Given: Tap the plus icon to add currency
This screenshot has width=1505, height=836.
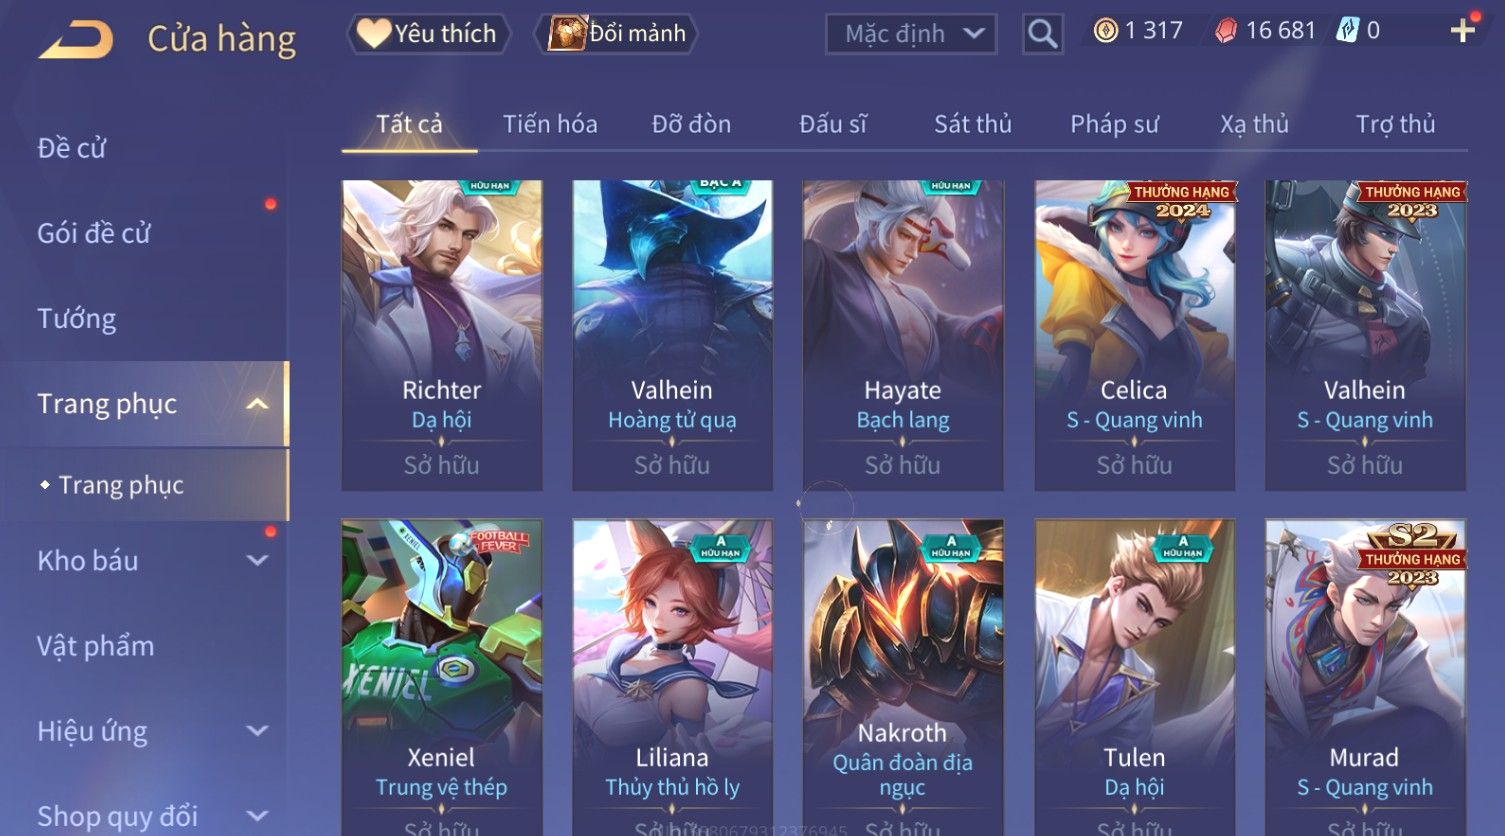Looking at the screenshot, I should click(x=1463, y=30).
